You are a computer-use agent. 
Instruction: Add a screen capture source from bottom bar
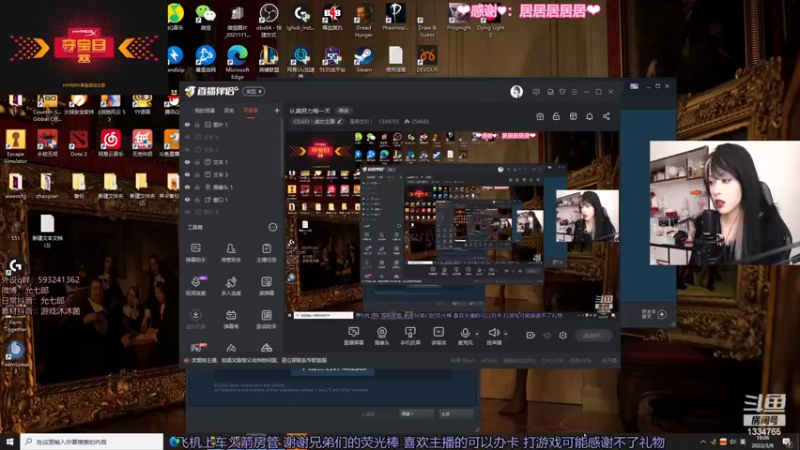[x=354, y=336]
